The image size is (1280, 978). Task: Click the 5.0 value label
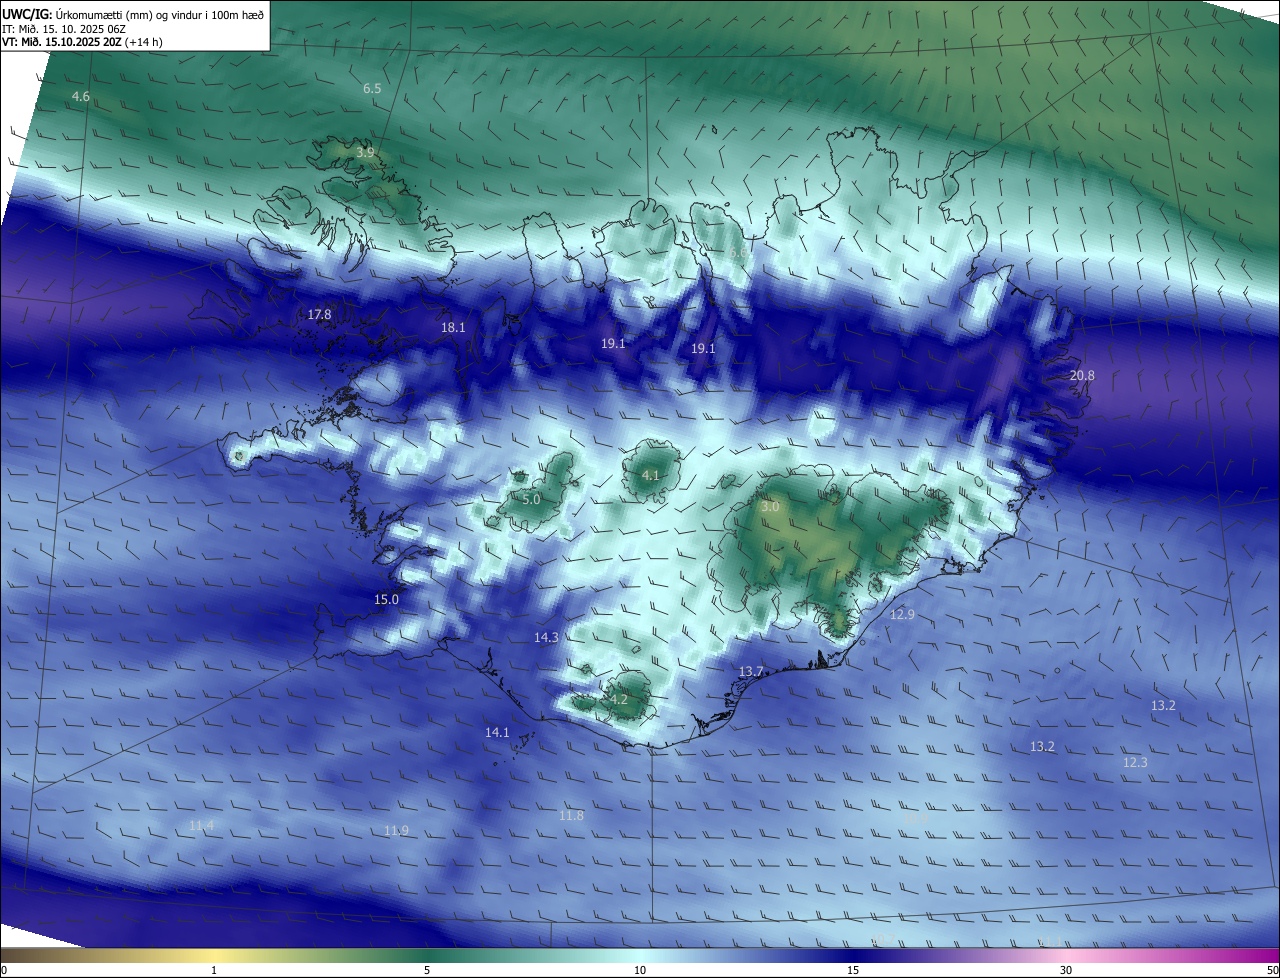(x=531, y=499)
